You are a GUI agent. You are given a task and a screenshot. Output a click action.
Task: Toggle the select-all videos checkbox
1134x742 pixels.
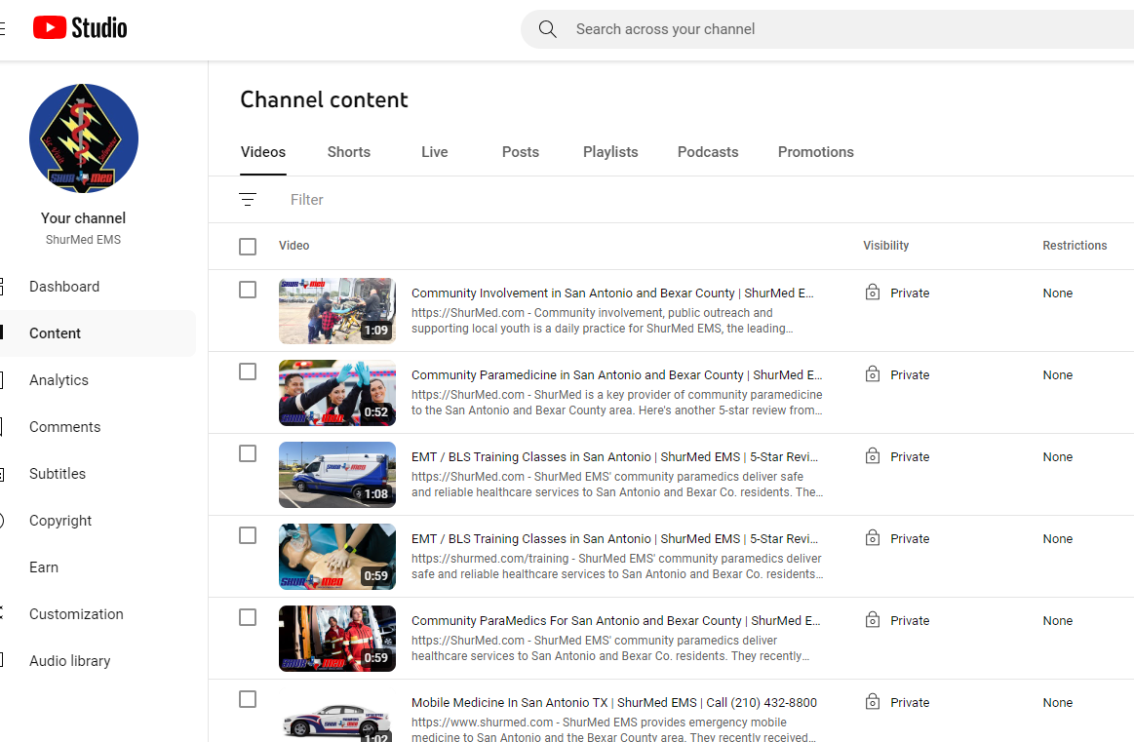tap(248, 246)
